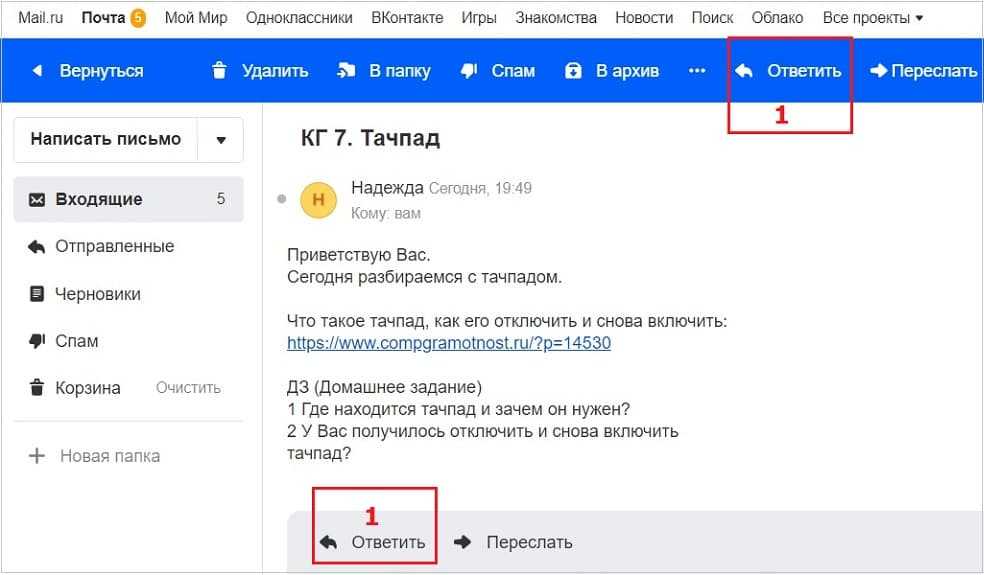Screen dimensions: 984x575
Task: Click Ответить reply in top toolbar
Action: coord(790,71)
